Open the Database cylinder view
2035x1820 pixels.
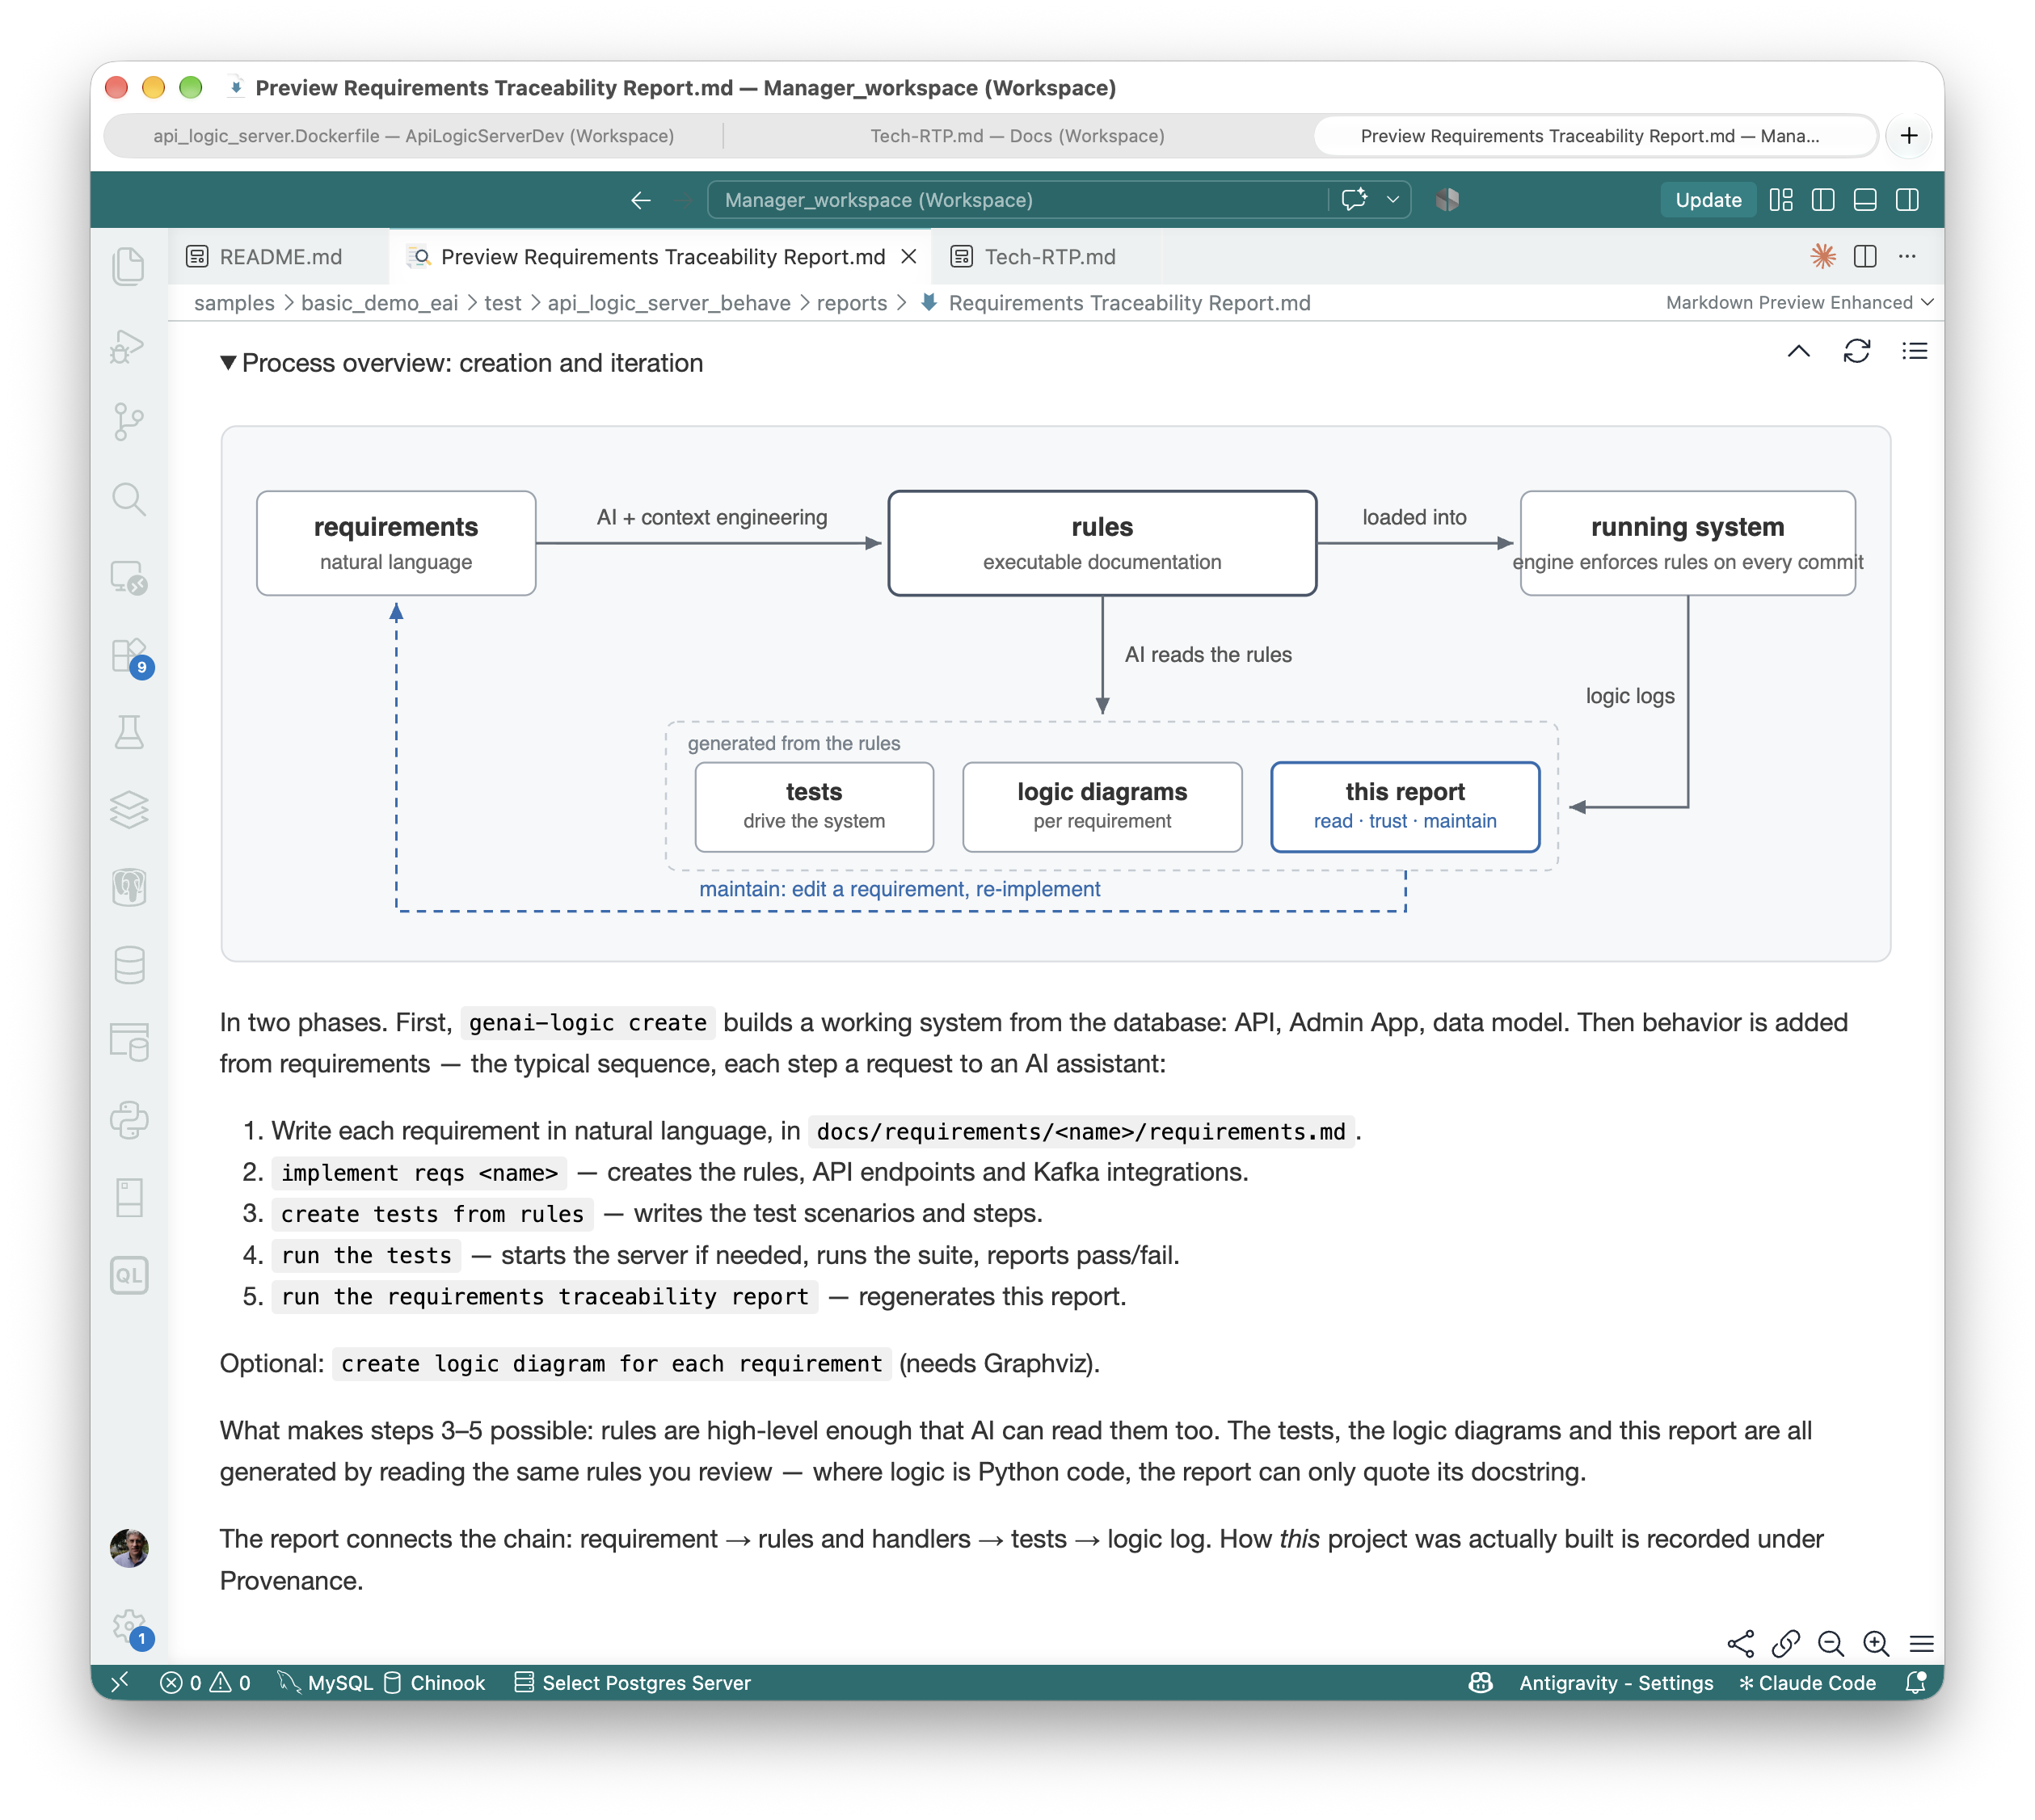[128, 965]
